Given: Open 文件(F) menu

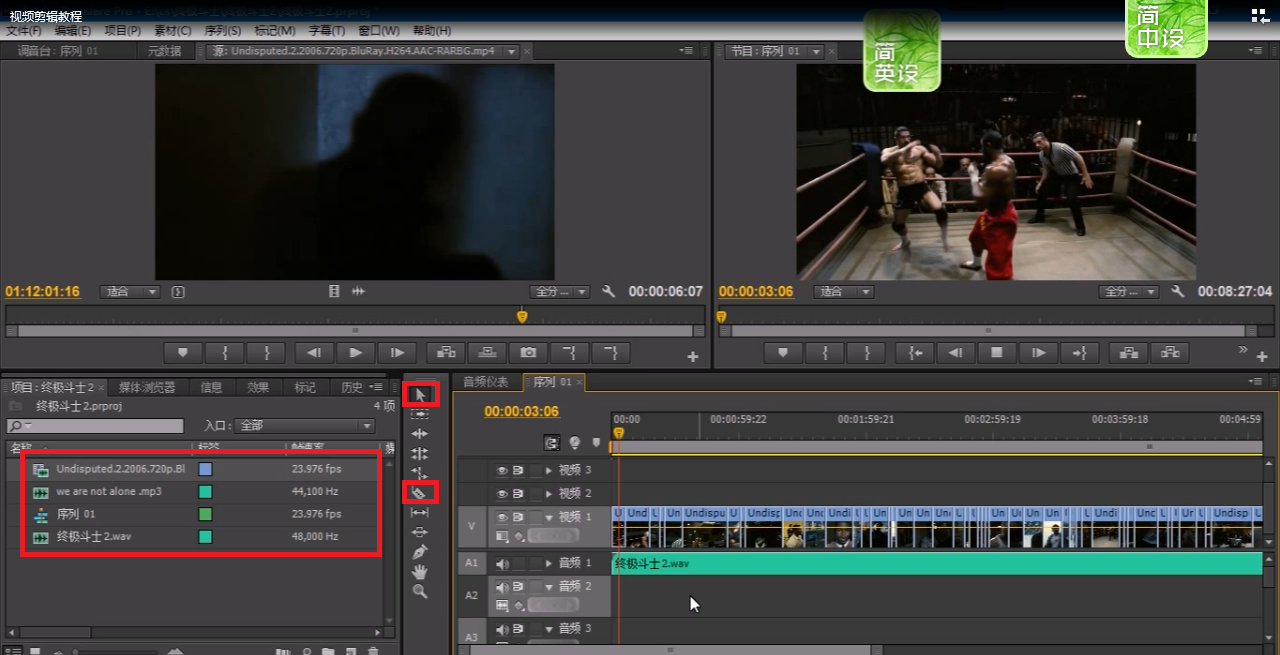Looking at the screenshot, I should [x=23, y=31].
